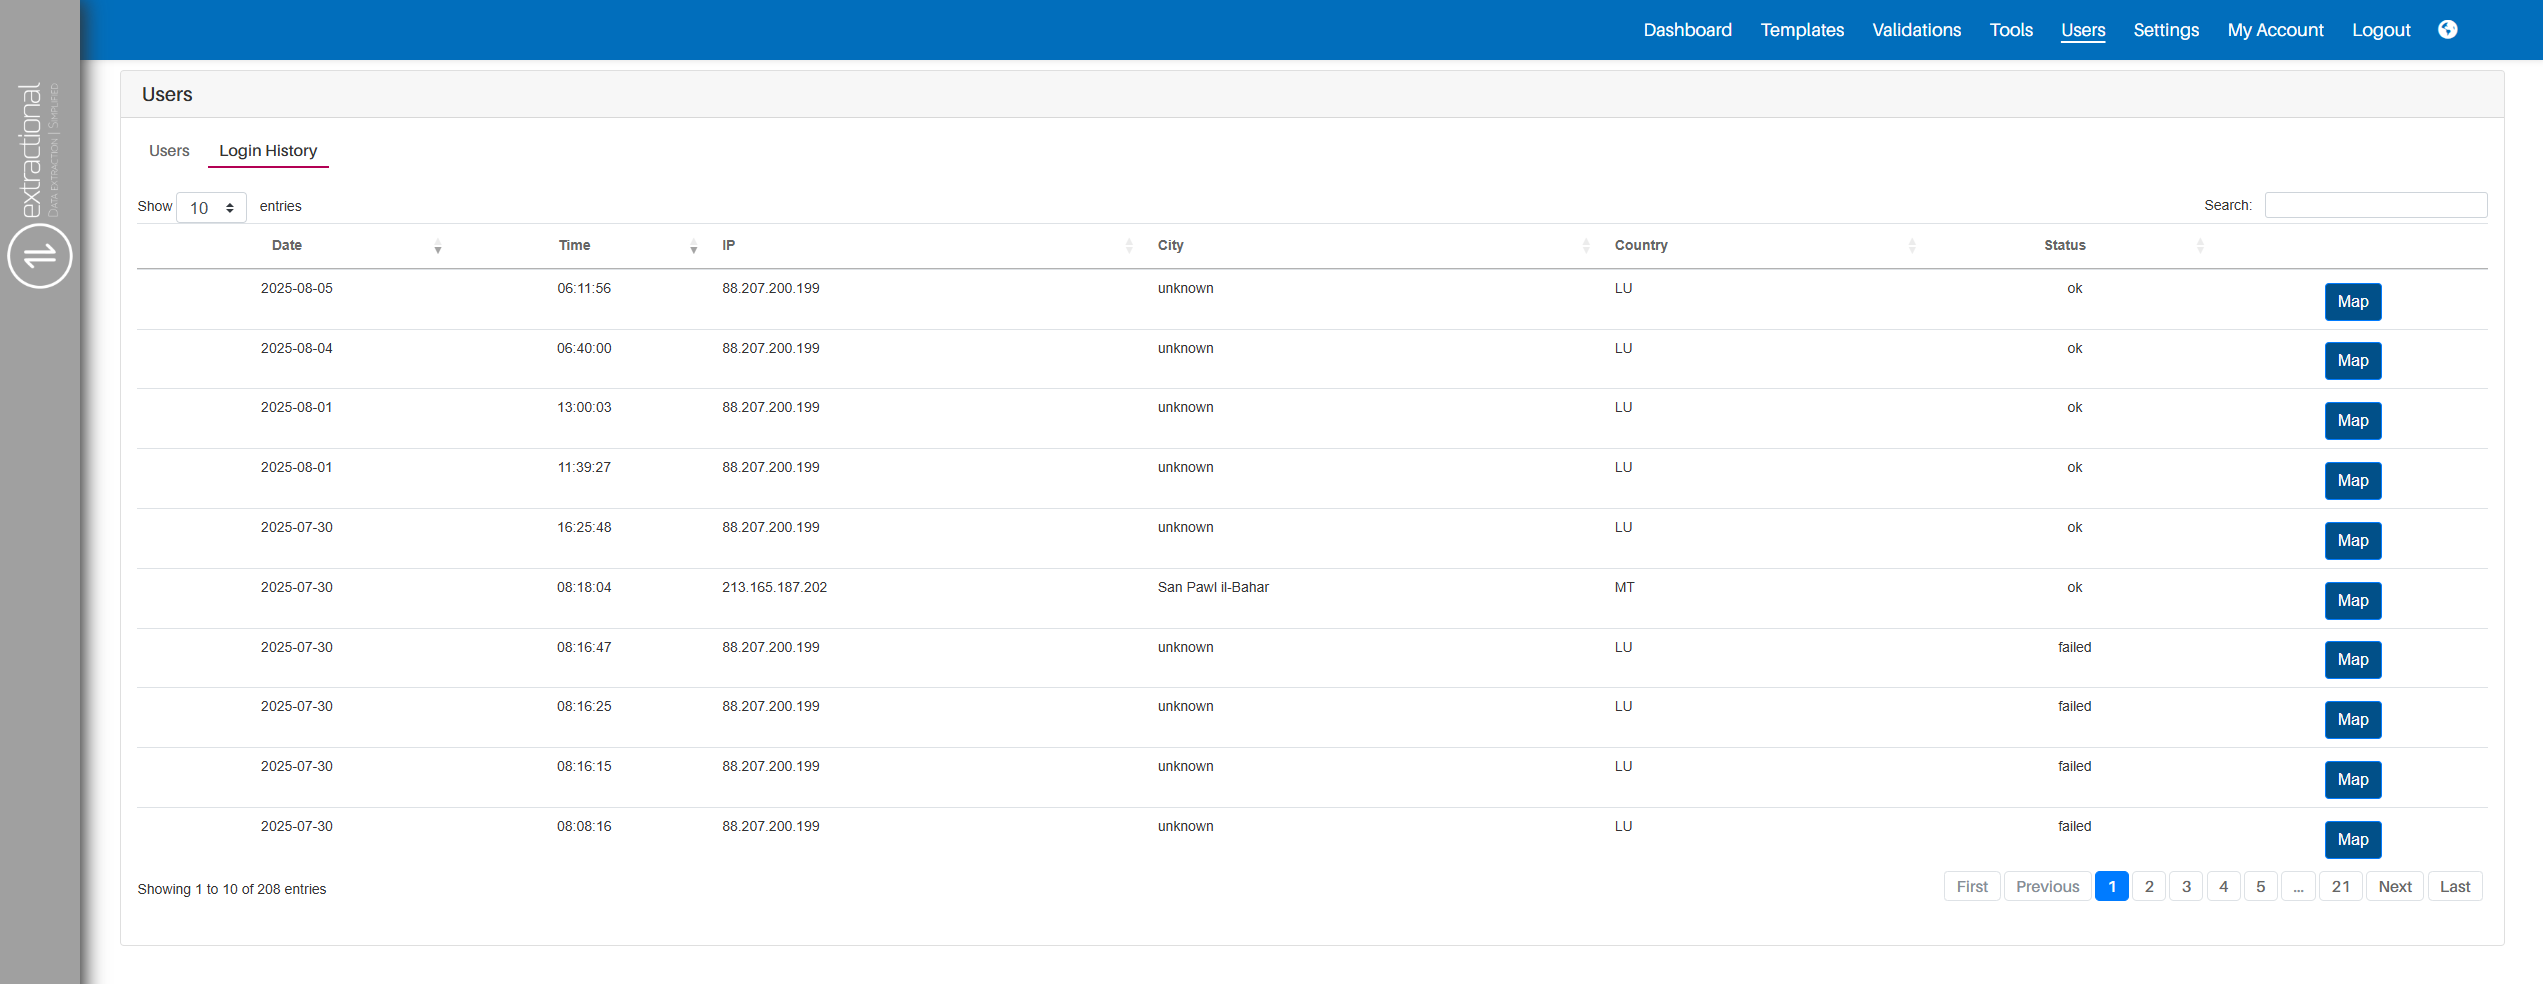Open Map for the San Pawl il-Bahar login

click(x=2352, y=601)
